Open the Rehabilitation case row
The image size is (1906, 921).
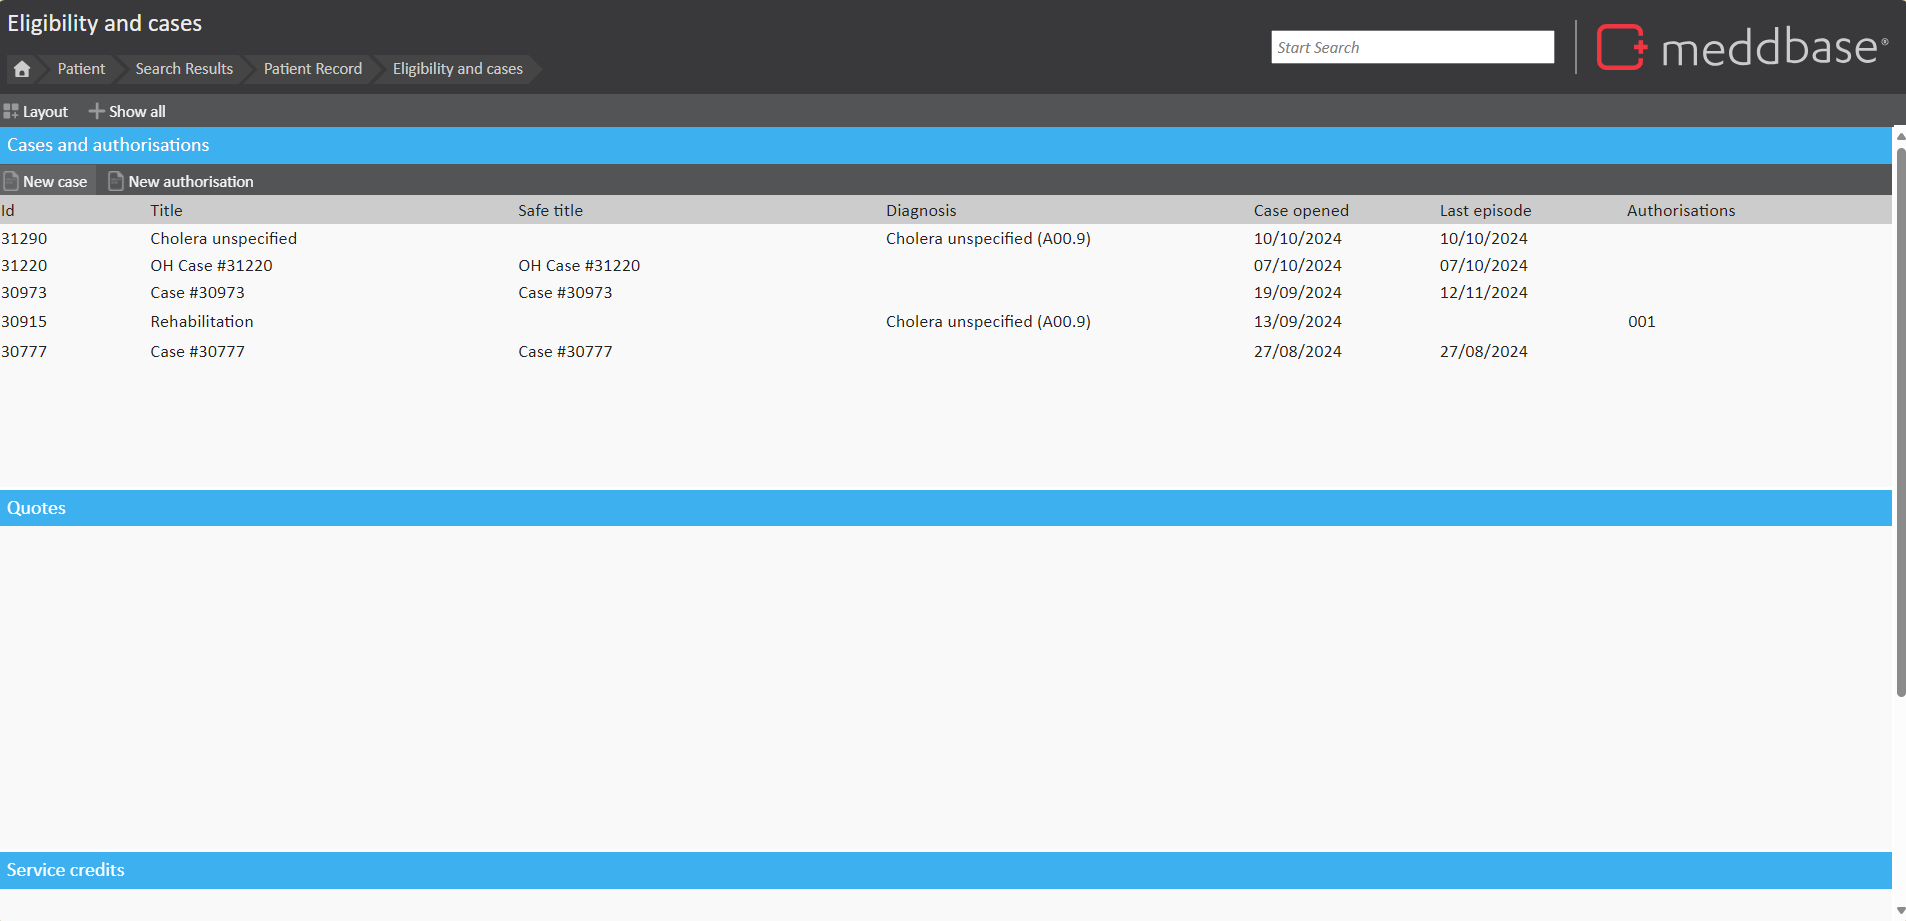click(202, 321)
